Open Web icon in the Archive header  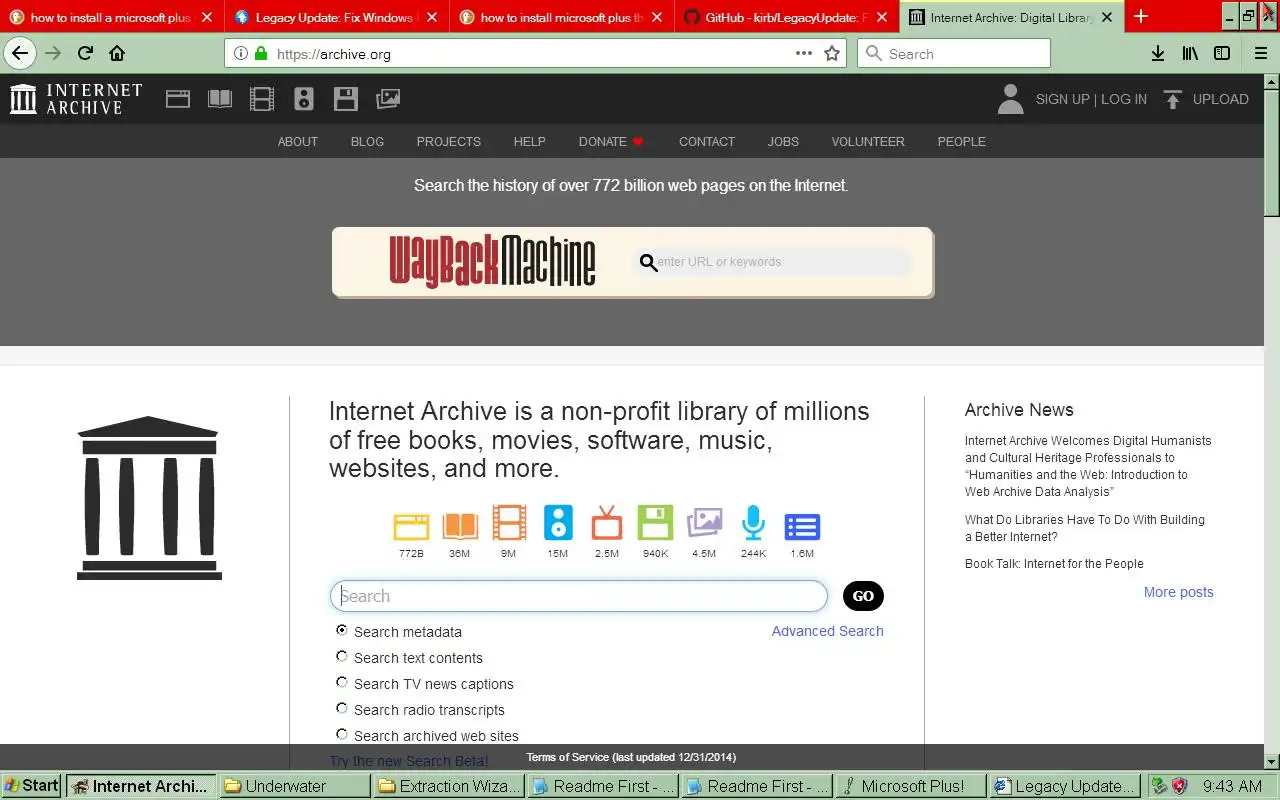[178, 99]
